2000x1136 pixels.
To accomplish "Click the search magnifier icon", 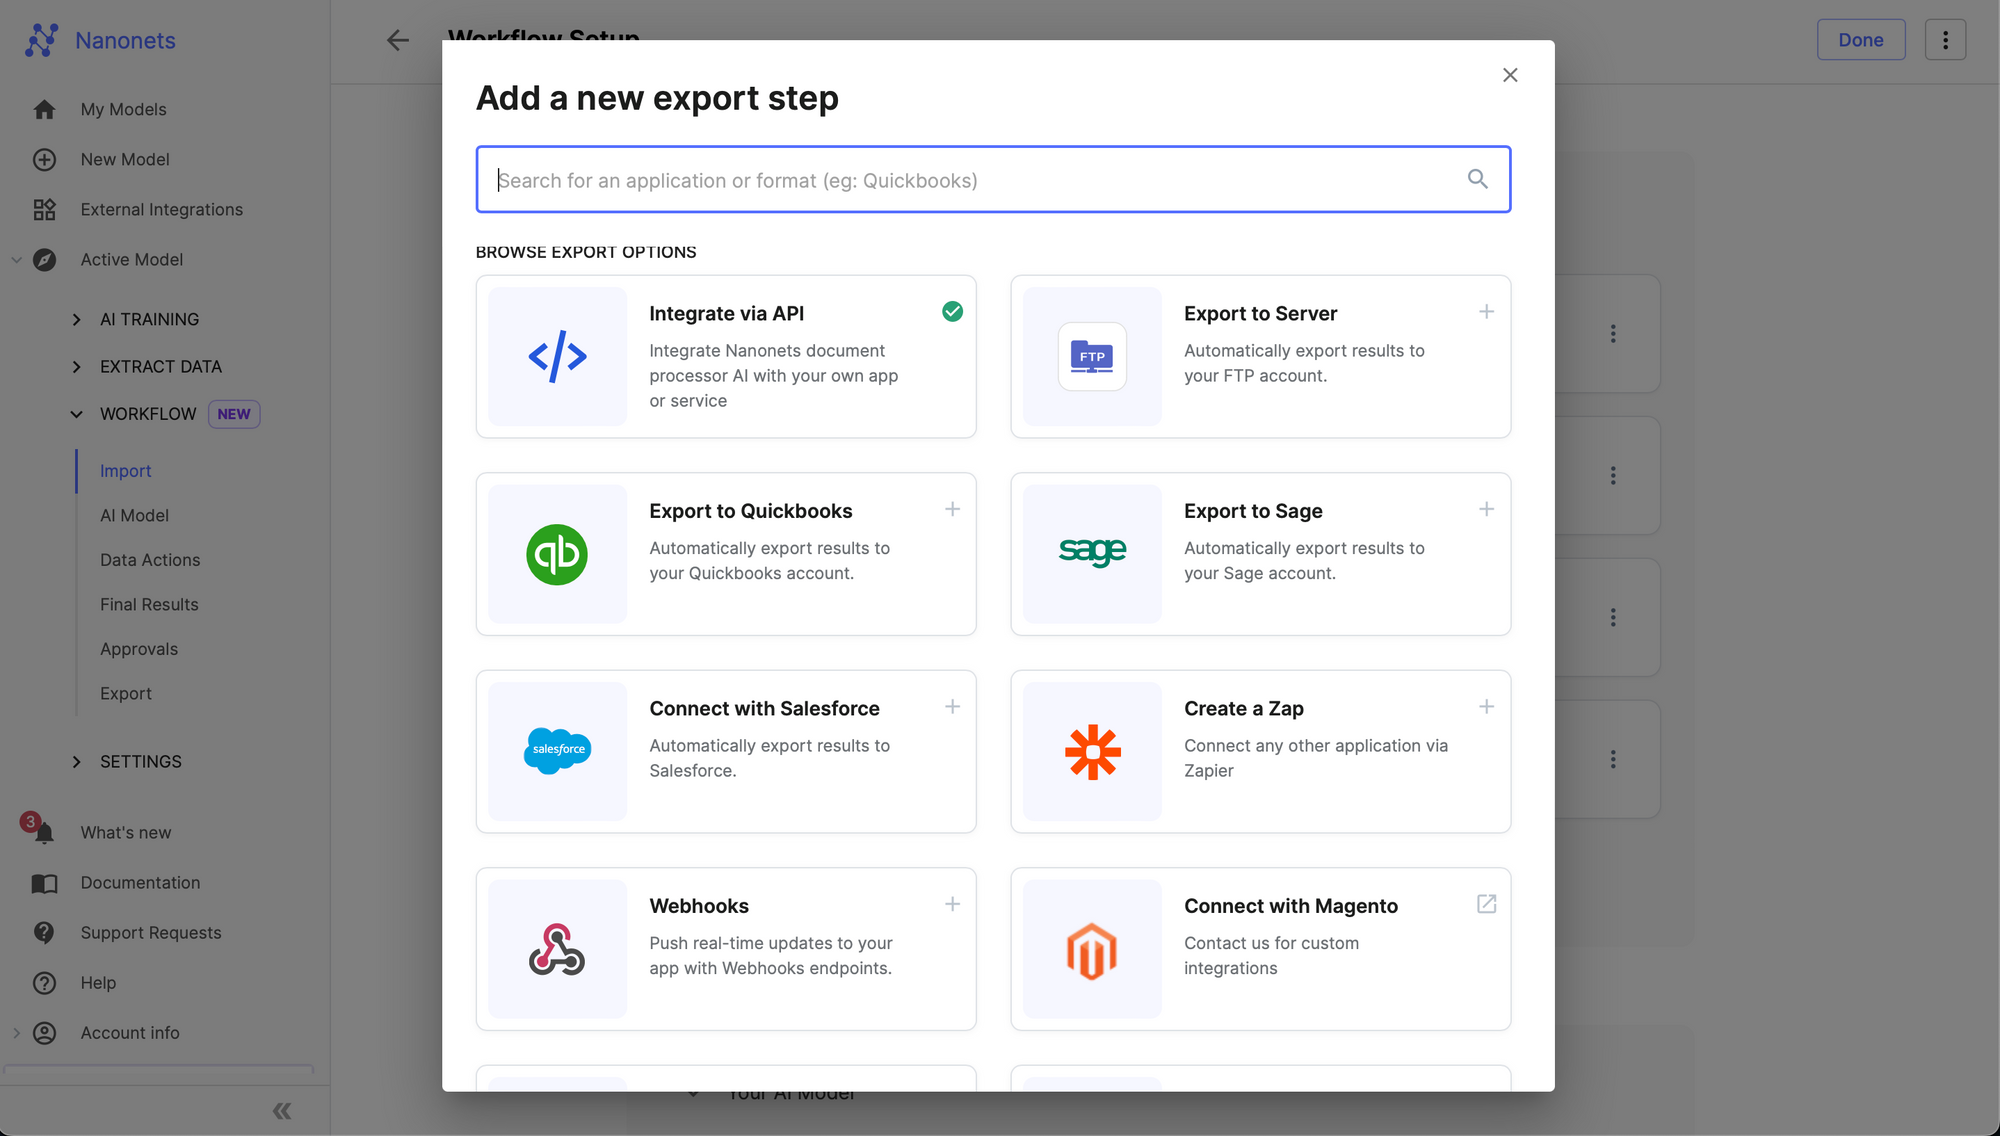I will [1477, 179].
